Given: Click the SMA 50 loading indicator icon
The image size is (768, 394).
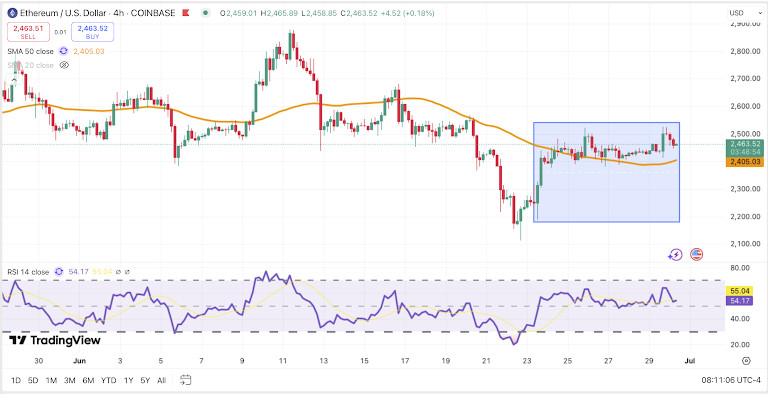Looking at the screenshot, I should click(63, 51).
